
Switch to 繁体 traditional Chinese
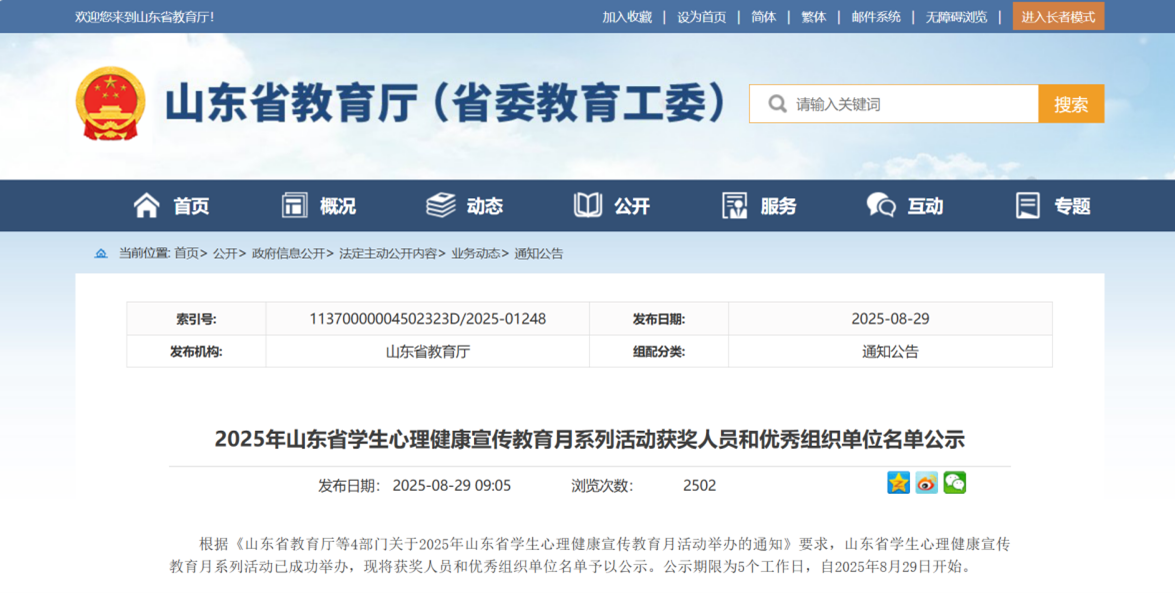click(814, 16)
